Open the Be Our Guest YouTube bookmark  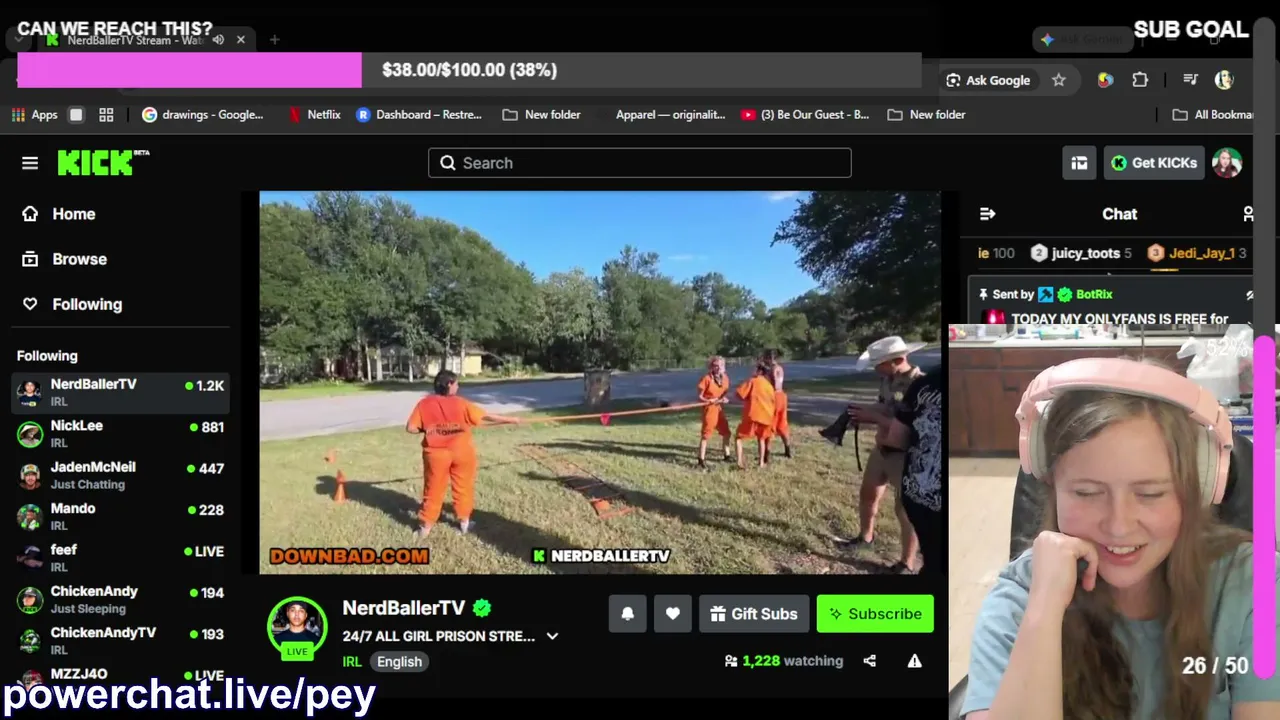[x=805, y=115]
